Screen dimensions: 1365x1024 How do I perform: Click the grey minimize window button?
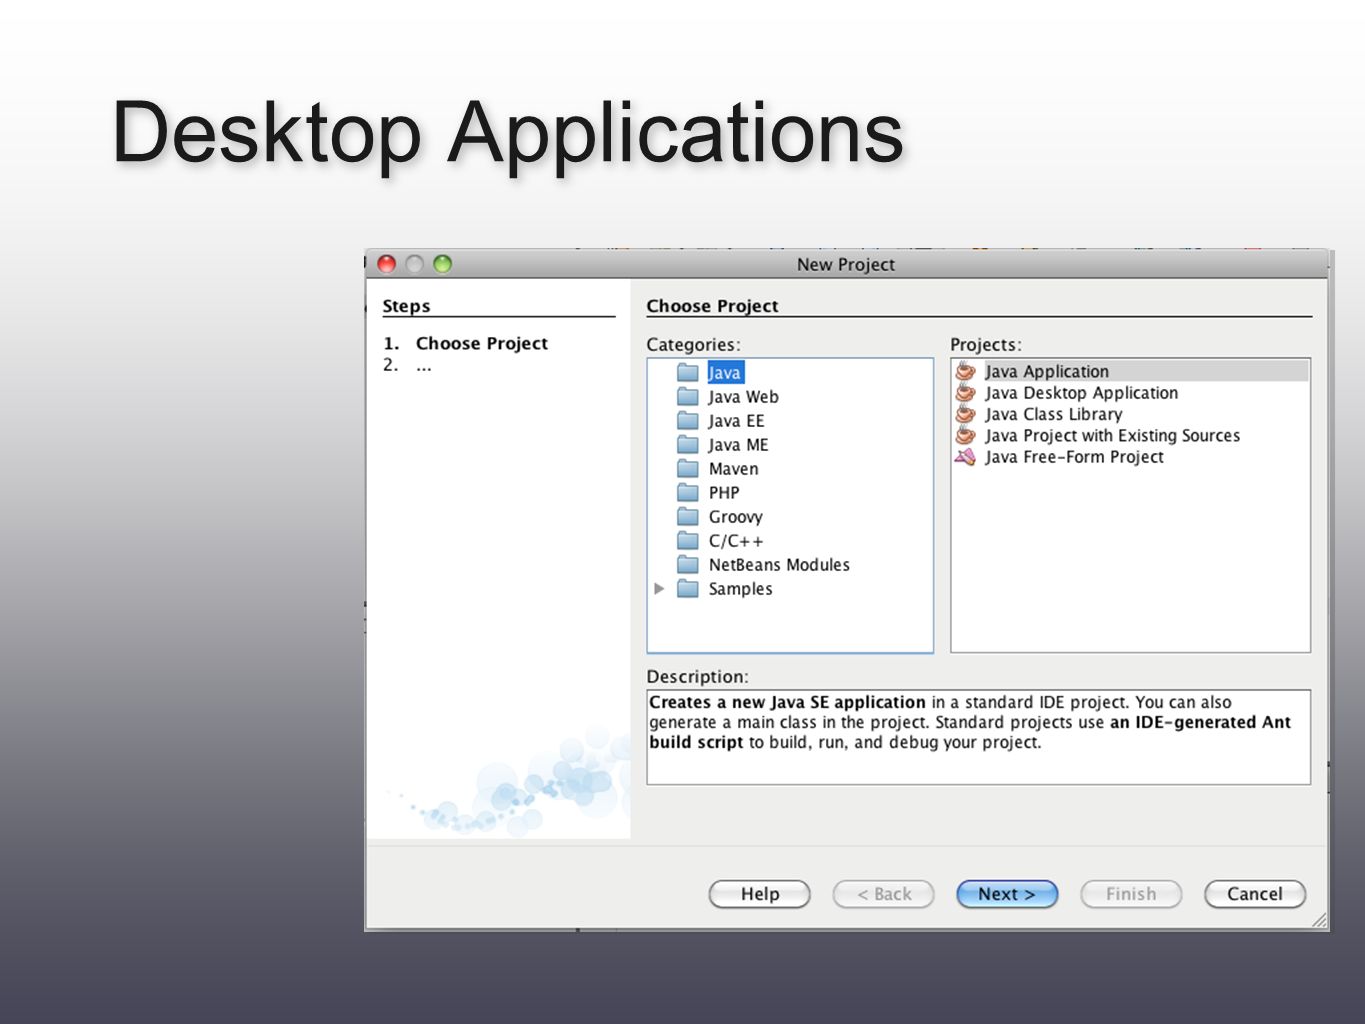[x=414, y=264]
